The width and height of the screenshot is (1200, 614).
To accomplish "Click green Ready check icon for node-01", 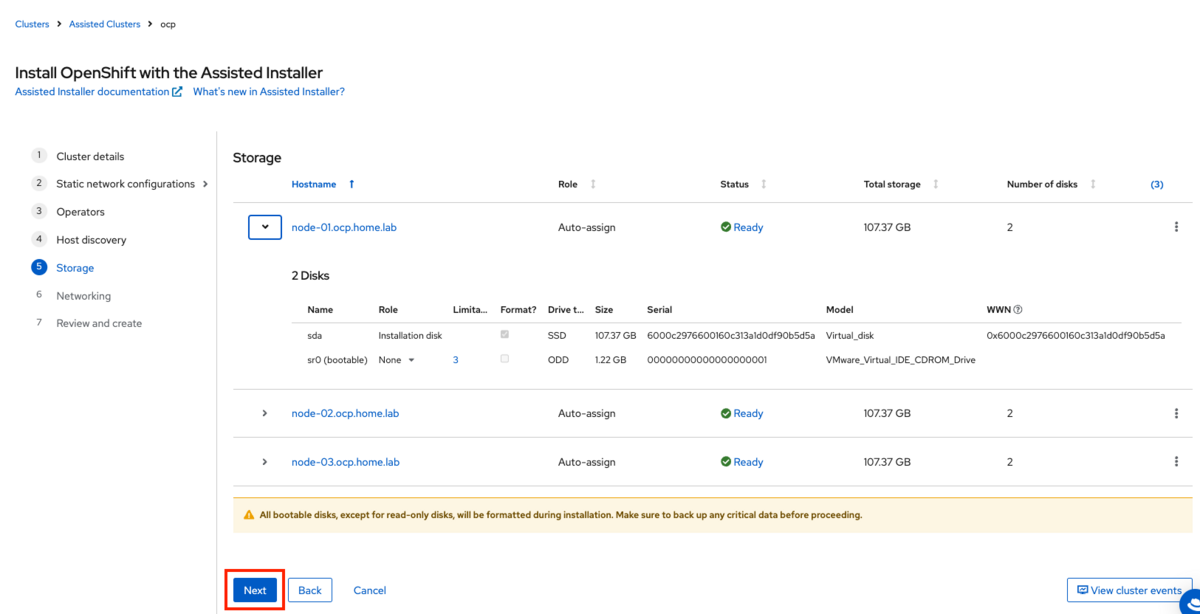I will [x=726, y=227].
